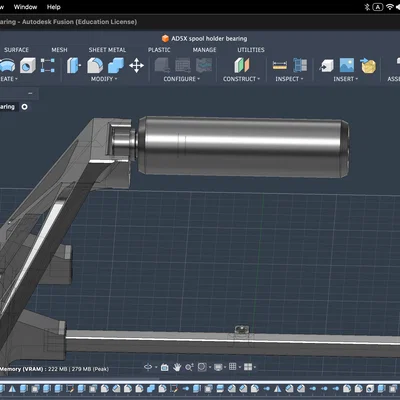The image size is (400, 400).
Task: Open the PLASTIC tab
Action: (159, 50)
